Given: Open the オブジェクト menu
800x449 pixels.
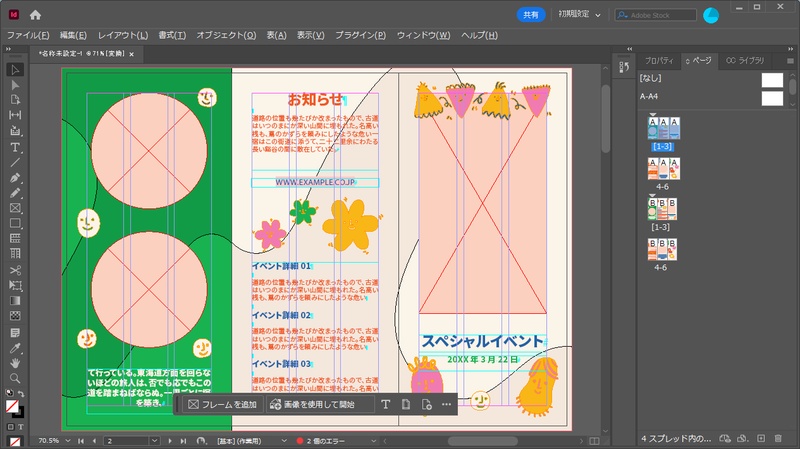Looking at the screenshot, I should (226, 35).
